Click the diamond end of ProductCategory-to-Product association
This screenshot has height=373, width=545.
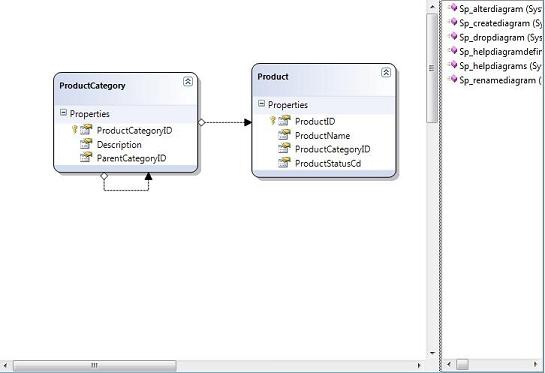point(201,122)
